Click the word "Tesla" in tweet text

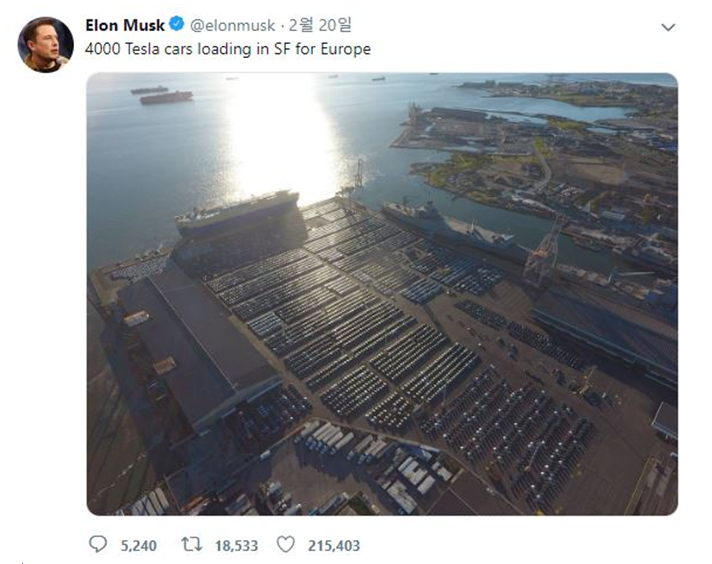tap(147, 48)
